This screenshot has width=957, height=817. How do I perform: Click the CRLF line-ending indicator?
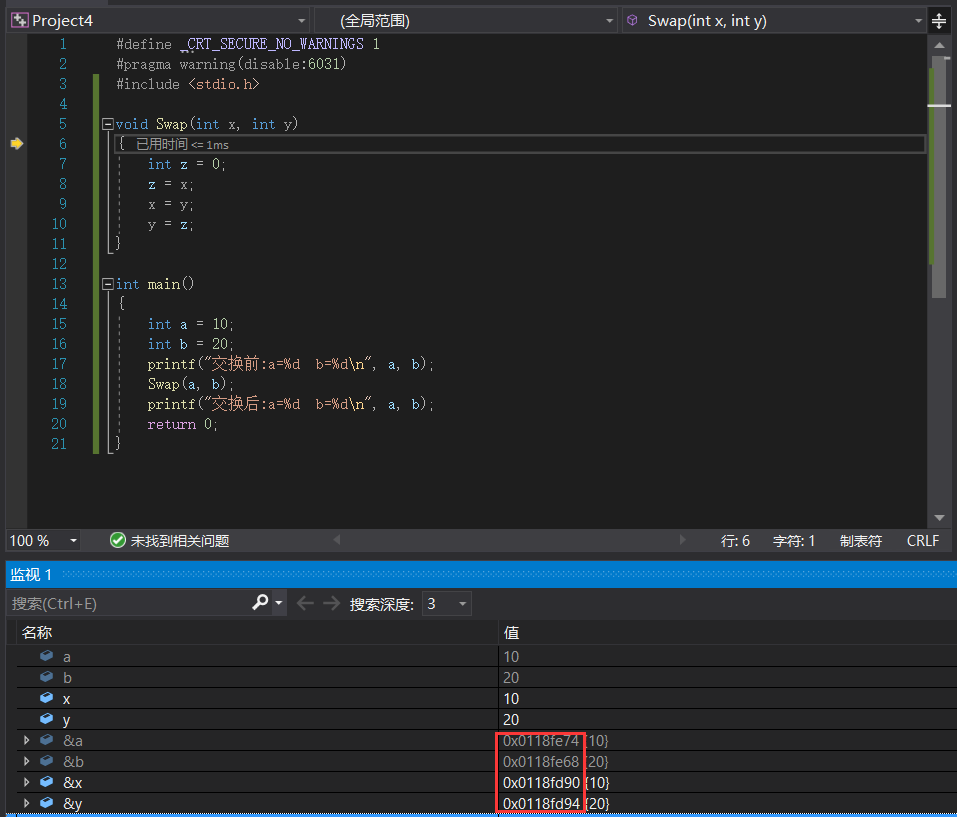click(x=922, y=541)
